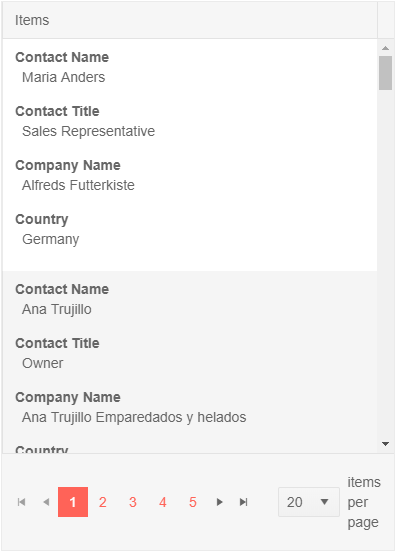Click the dropdown arrow next to 20
Screen dimensions: 396x552
[x=325, y=502]
